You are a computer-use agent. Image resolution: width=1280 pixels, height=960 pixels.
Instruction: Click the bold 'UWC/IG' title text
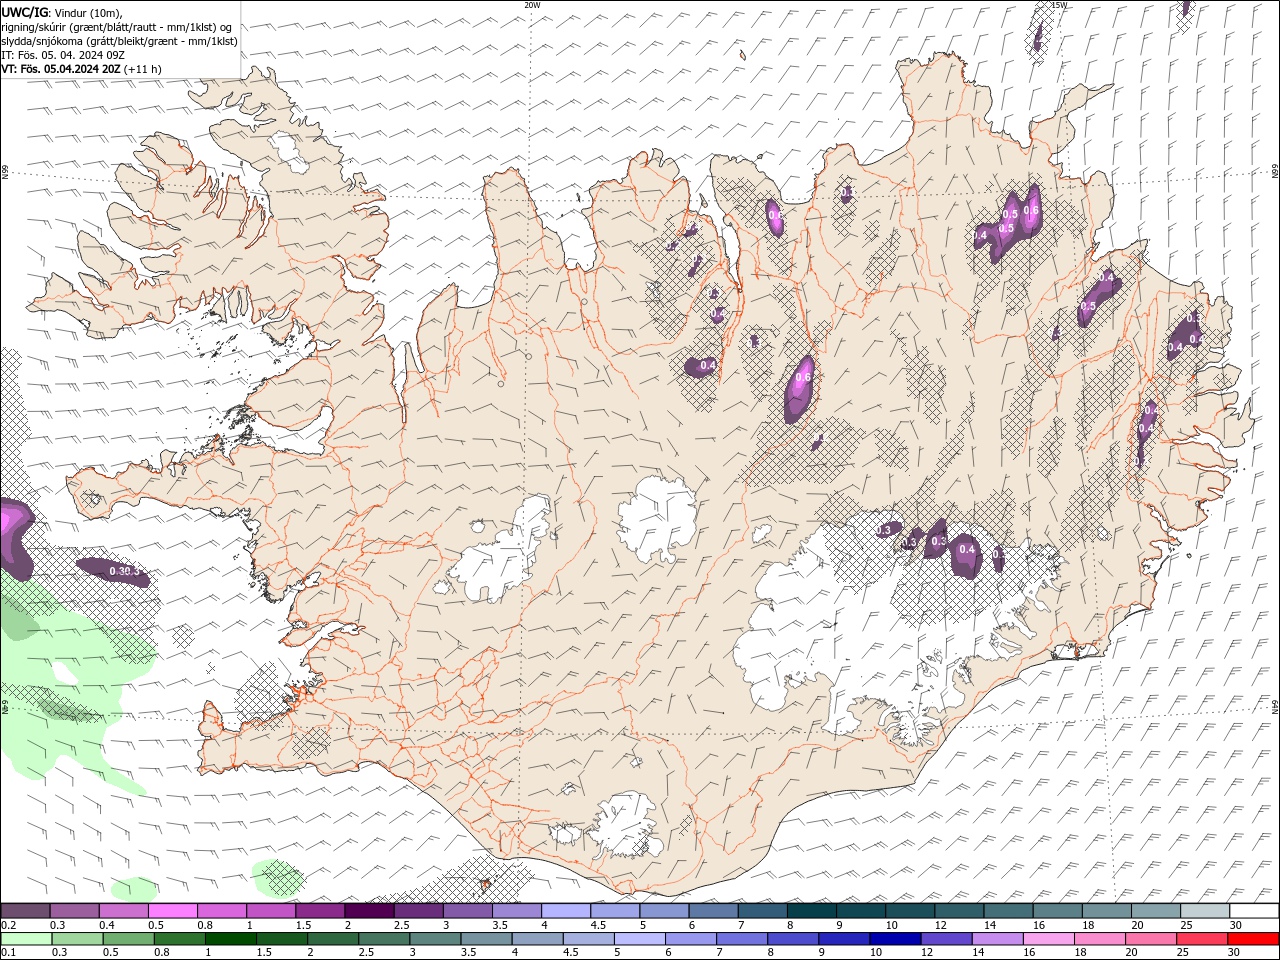pos(25,12)
